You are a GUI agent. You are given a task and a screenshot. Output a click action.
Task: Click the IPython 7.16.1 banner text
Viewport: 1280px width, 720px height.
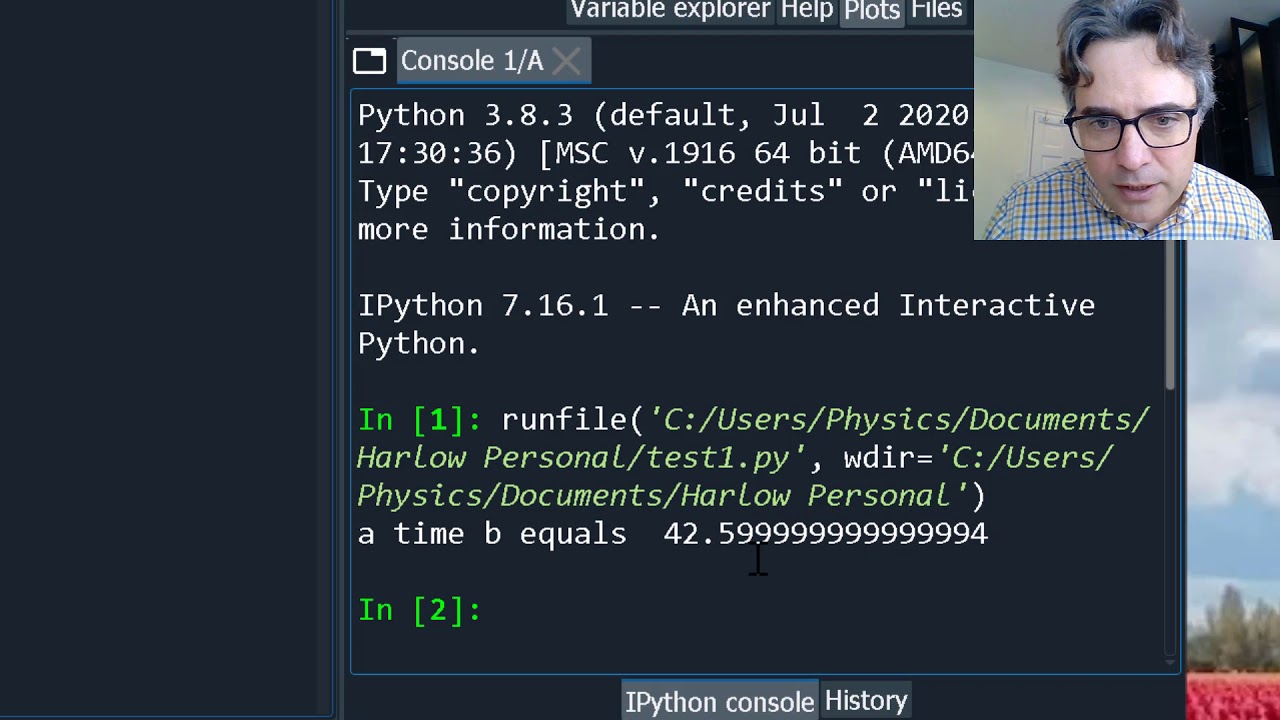[x=725, y=306]
